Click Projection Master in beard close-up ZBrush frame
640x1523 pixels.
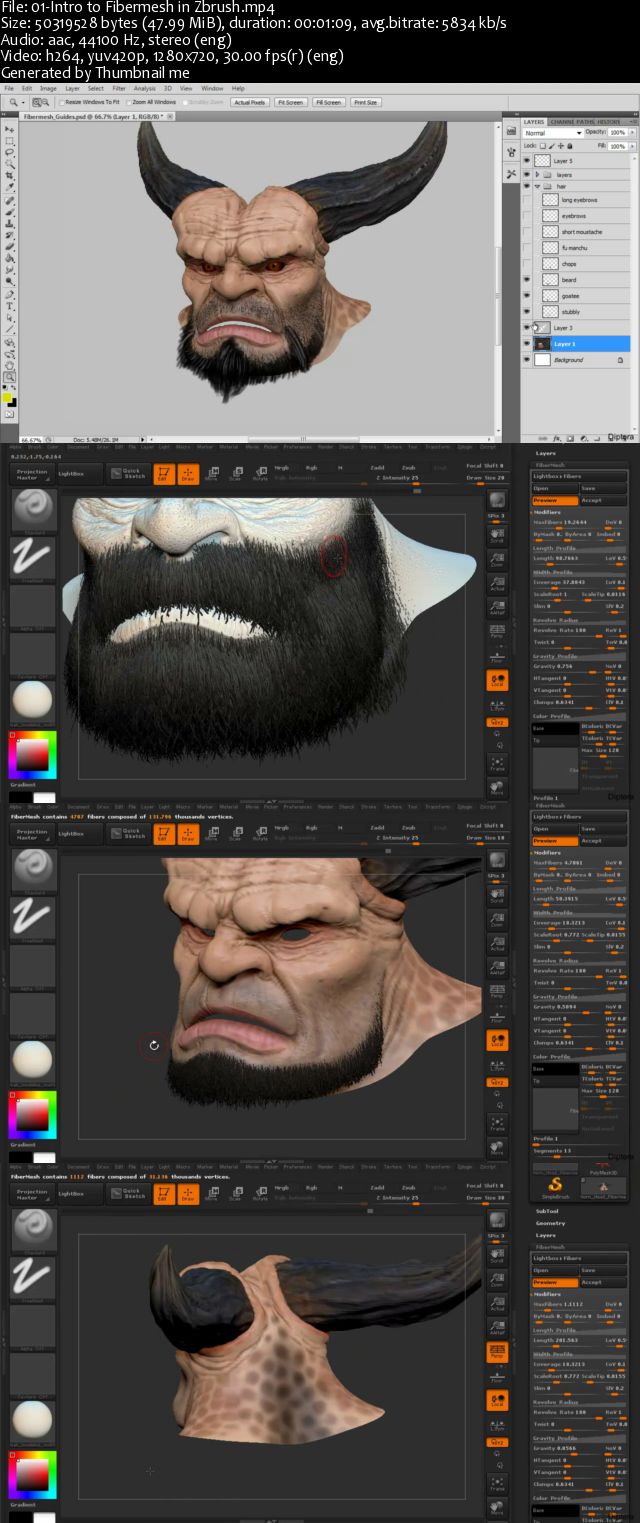[32, 474]
